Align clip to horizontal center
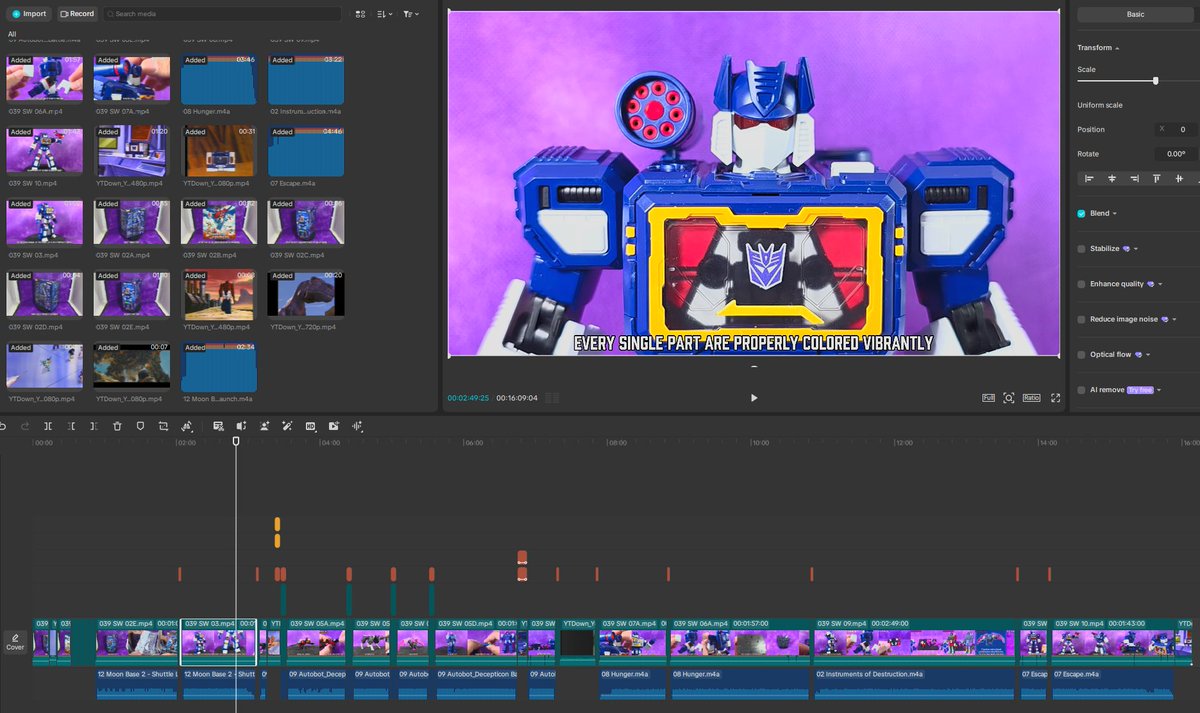The height and width of the screenshot is (713, 1200). click(x=1112, y=178)
